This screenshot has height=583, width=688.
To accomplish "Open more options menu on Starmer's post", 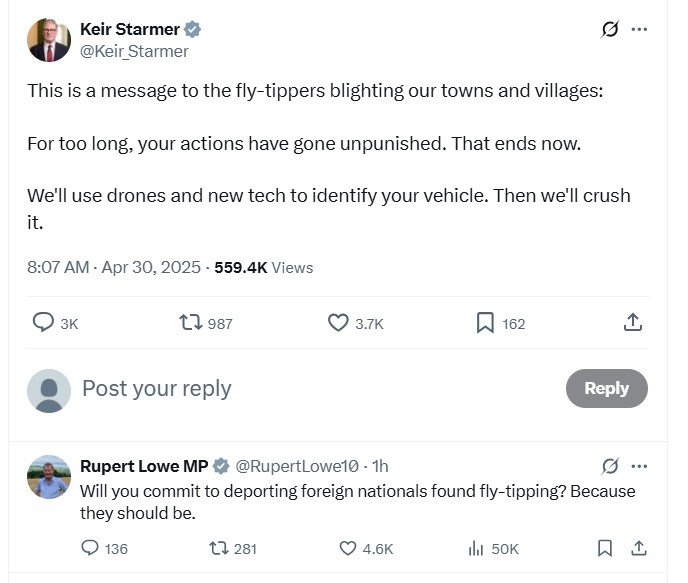I will (x=640, y=29).
